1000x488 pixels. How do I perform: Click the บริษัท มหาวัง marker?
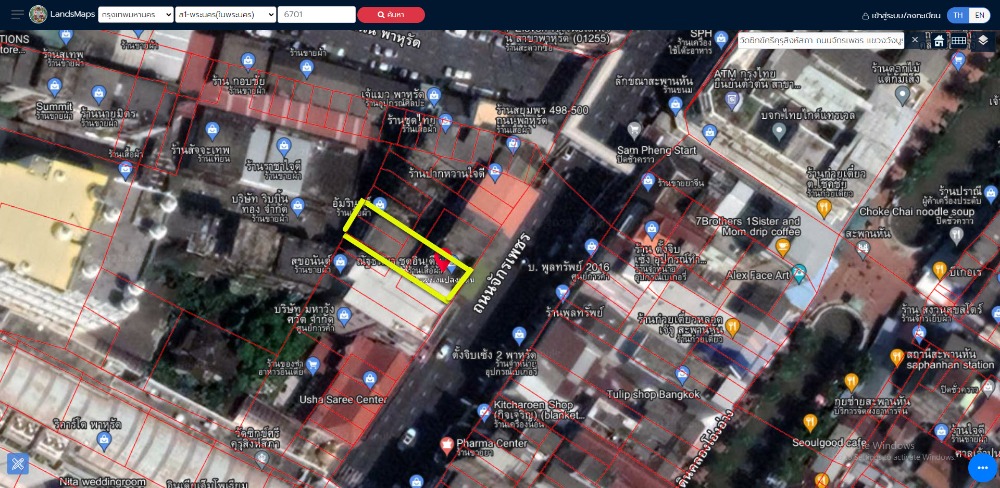(x=344, y=314)
